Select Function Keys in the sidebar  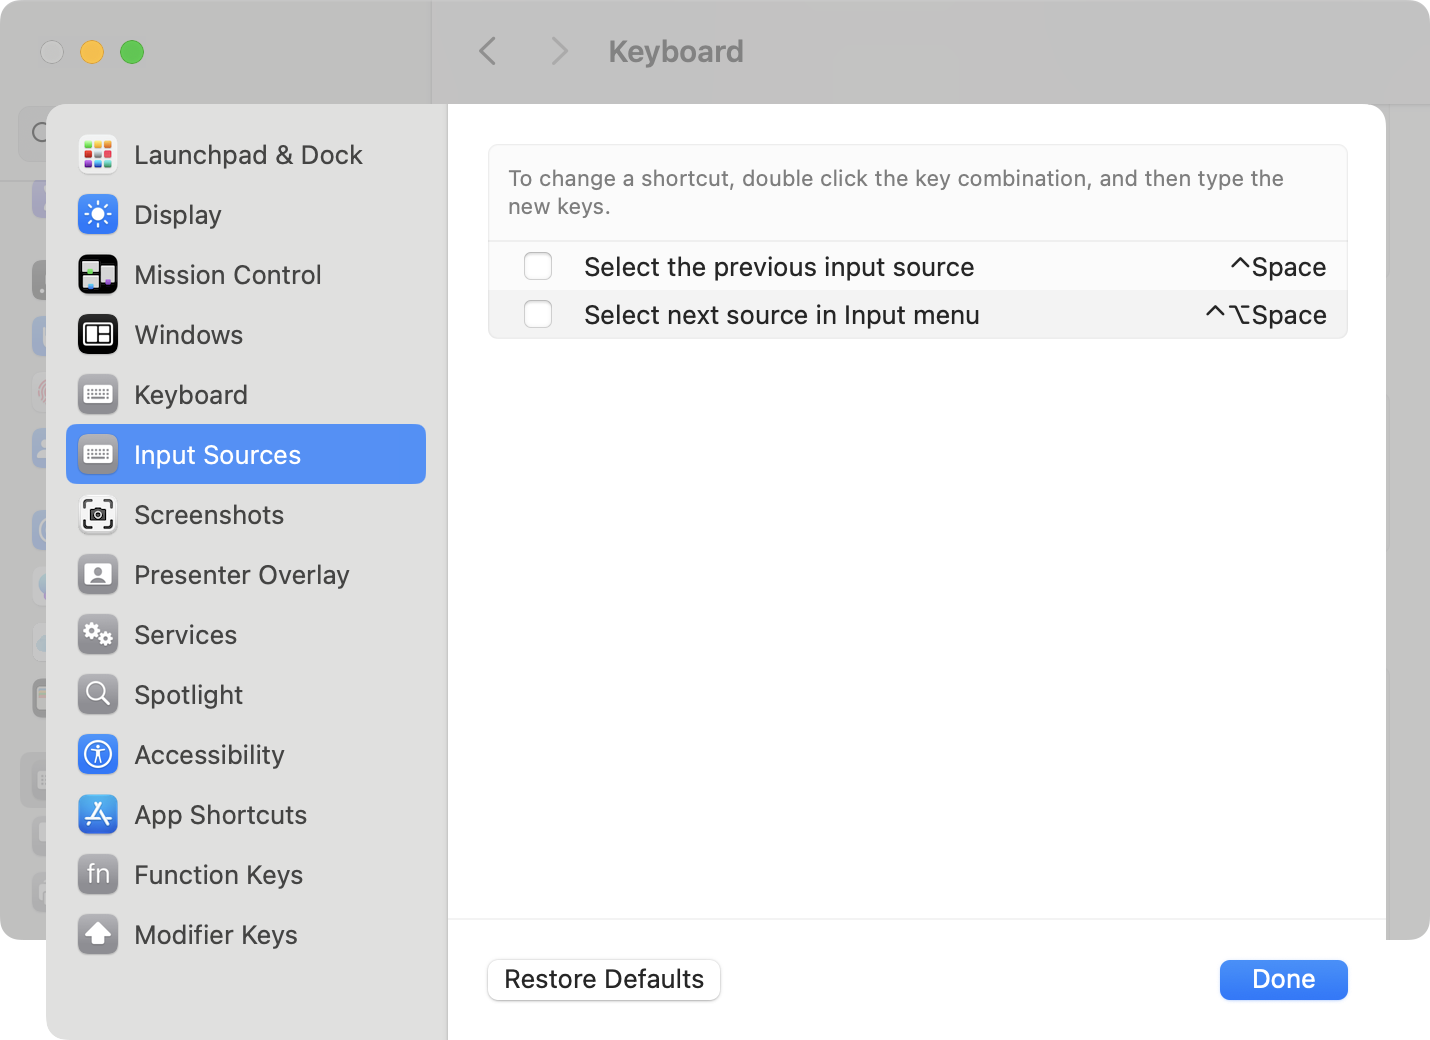(218, 875)
